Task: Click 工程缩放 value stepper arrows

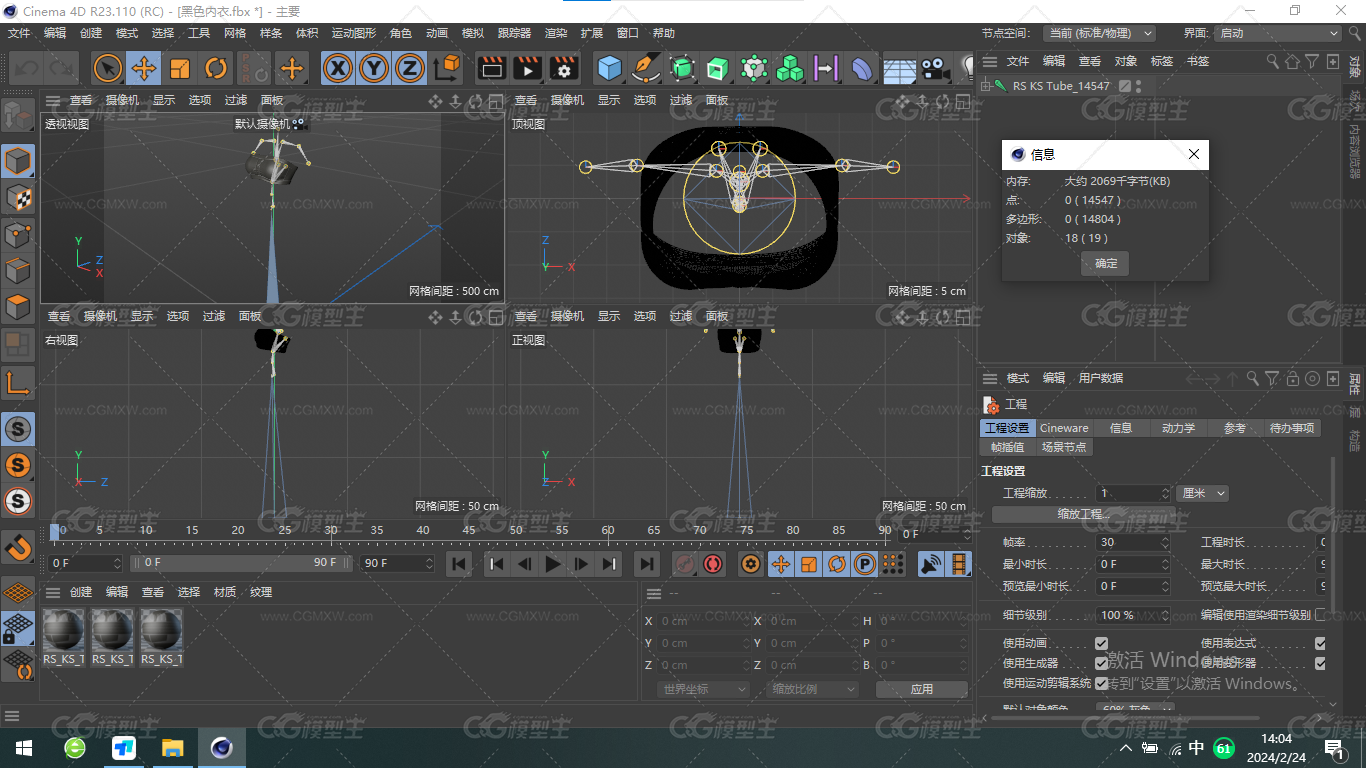Action: (1165, 493)
